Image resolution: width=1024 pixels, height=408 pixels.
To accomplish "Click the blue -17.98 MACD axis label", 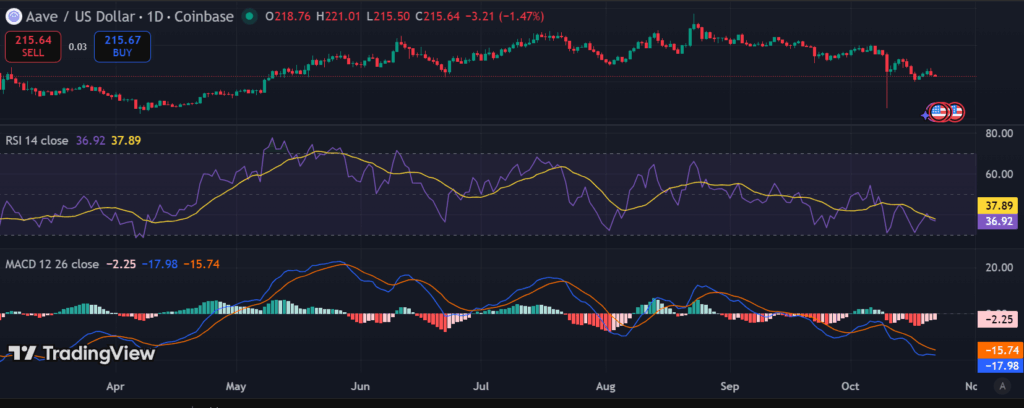I will (998, 365).
